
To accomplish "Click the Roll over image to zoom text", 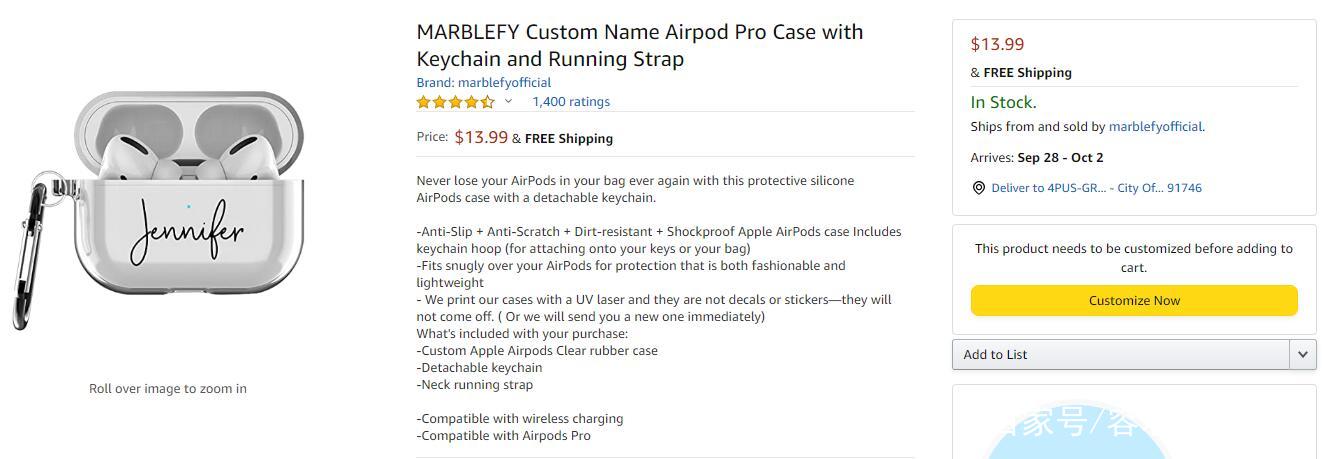I will [x=168, y=388].
